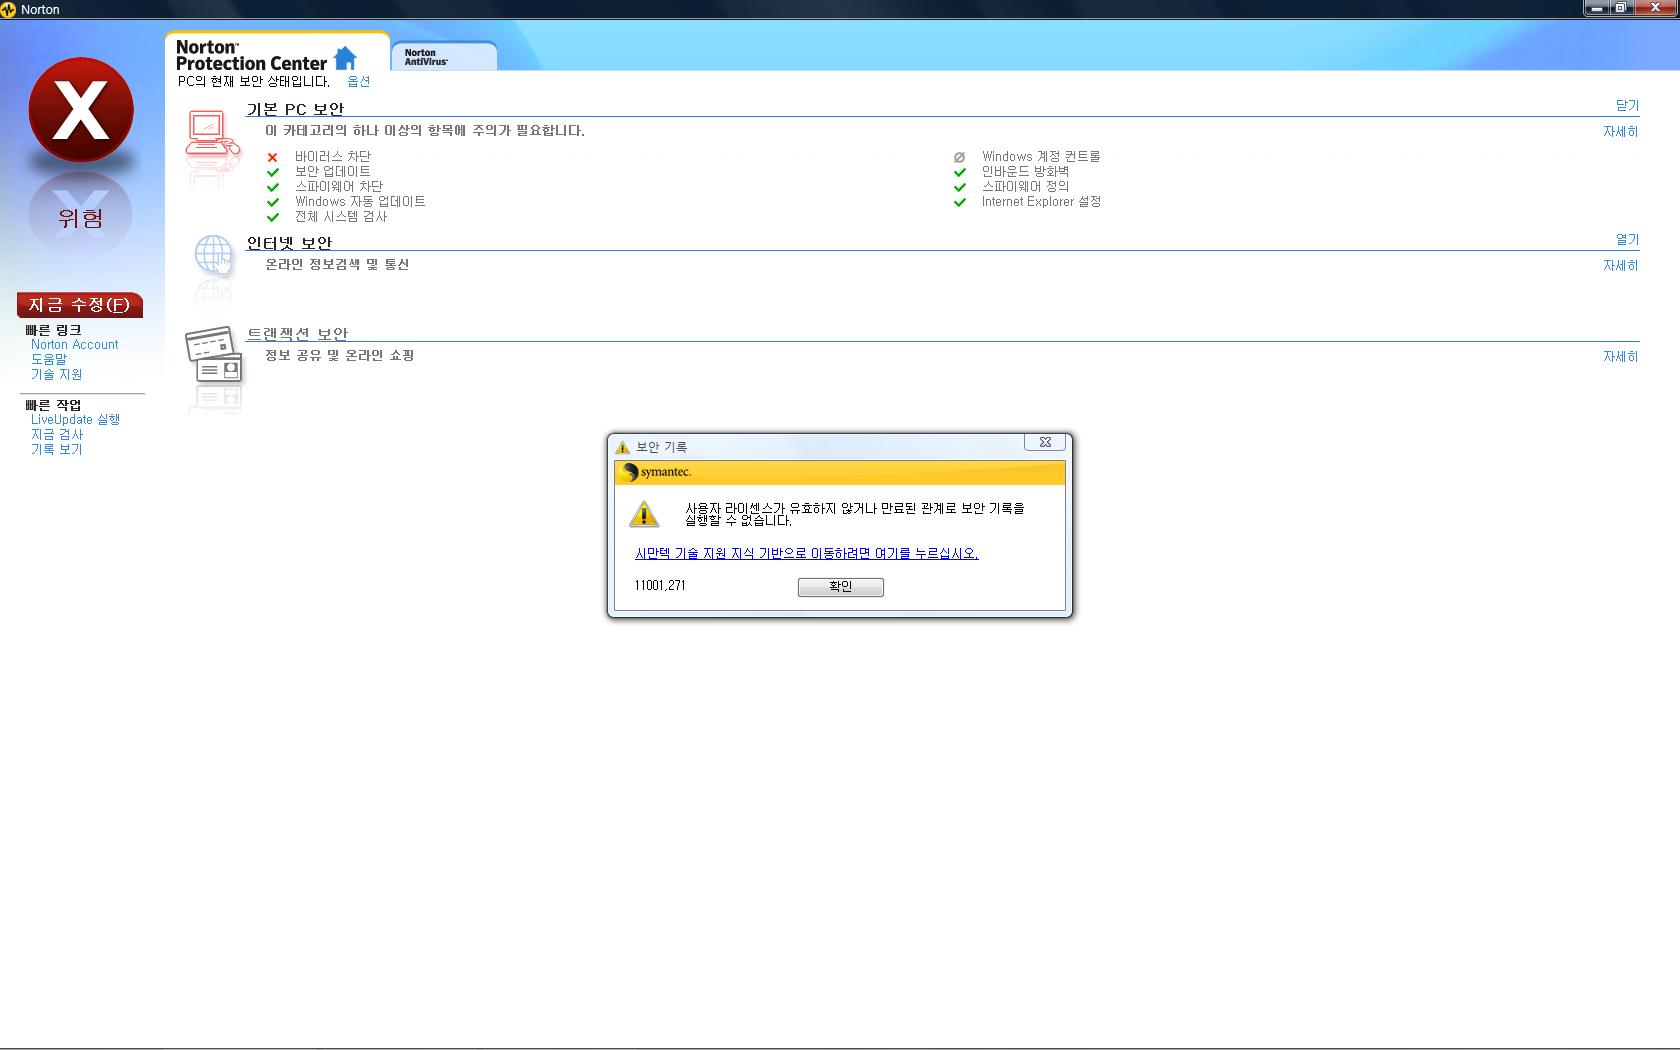Viewport: 1680px width, 1050px height.
Task: Minimize the Norton window
Action: (x=1597, y=8)
